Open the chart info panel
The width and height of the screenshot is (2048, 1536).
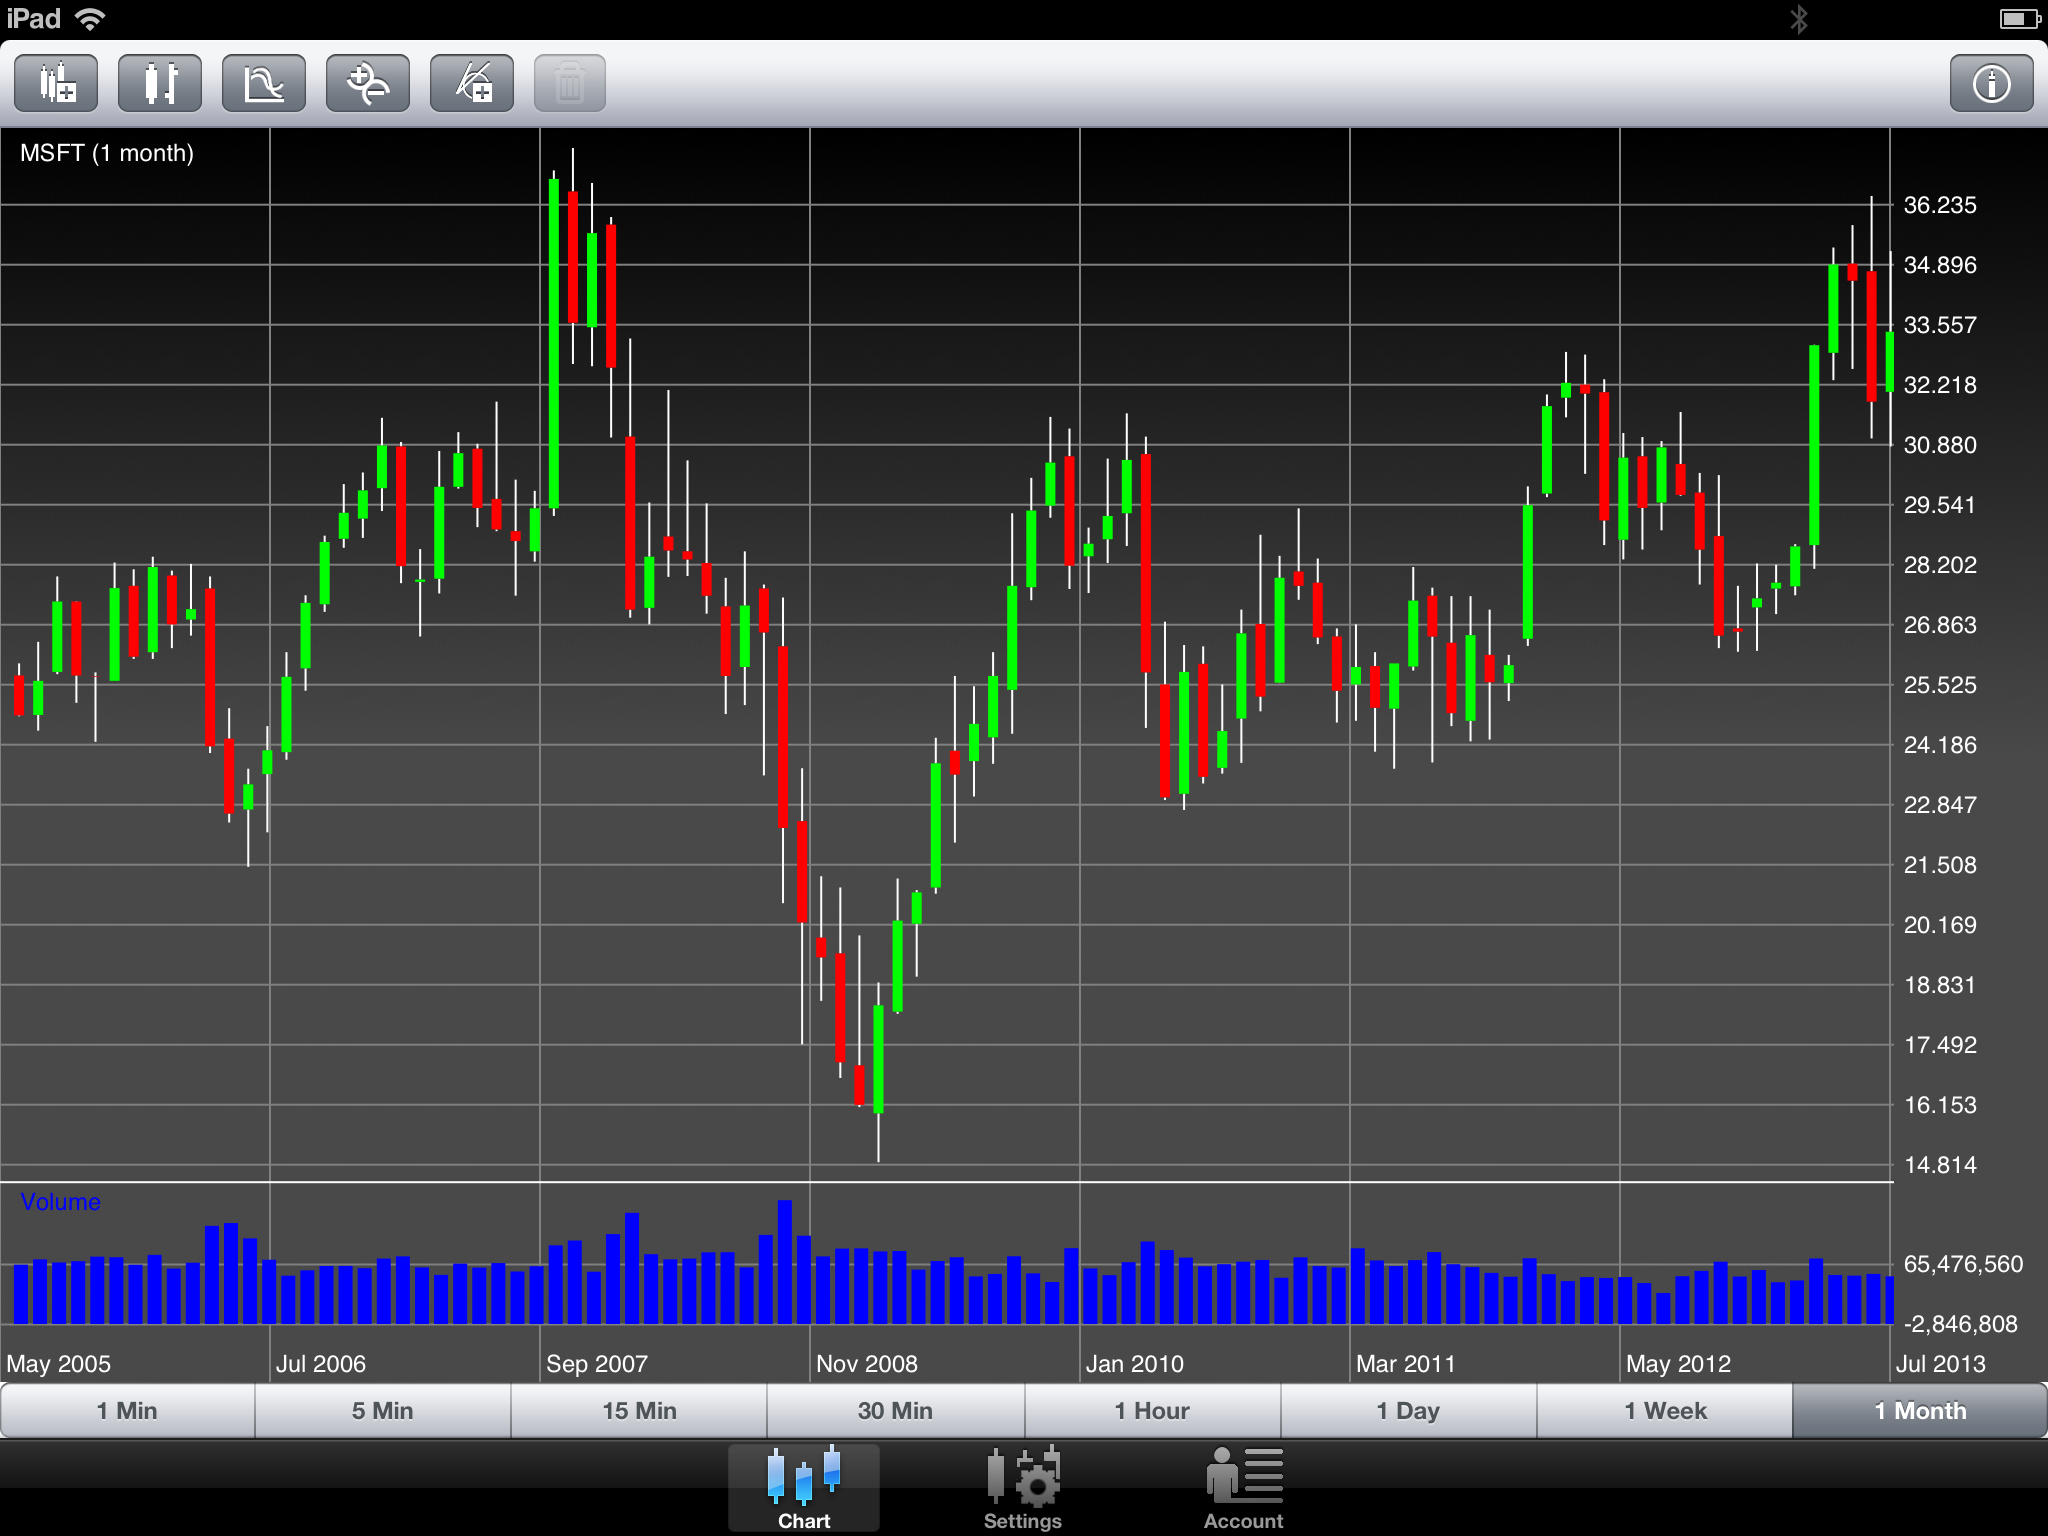pos(1990,83)
